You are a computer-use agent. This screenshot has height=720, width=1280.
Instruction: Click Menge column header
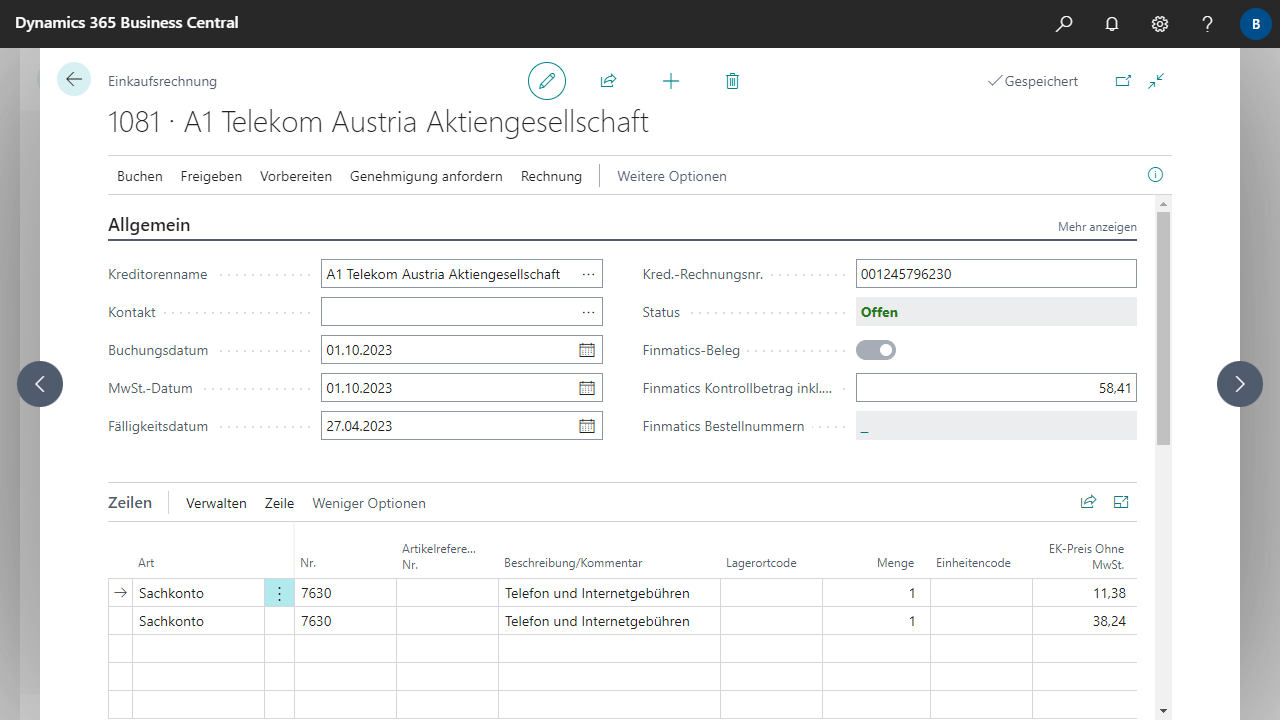click(x=895, y=563)
